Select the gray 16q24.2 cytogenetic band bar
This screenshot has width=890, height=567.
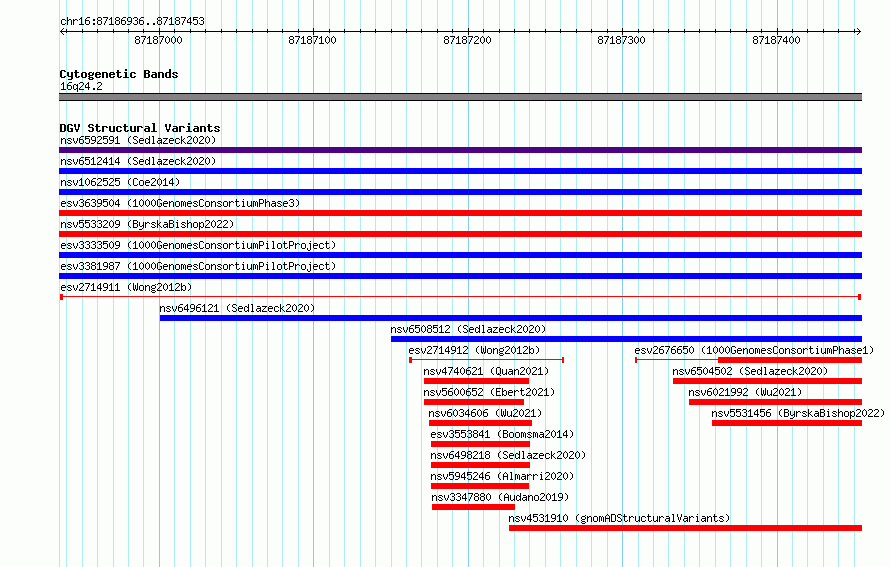460,97
